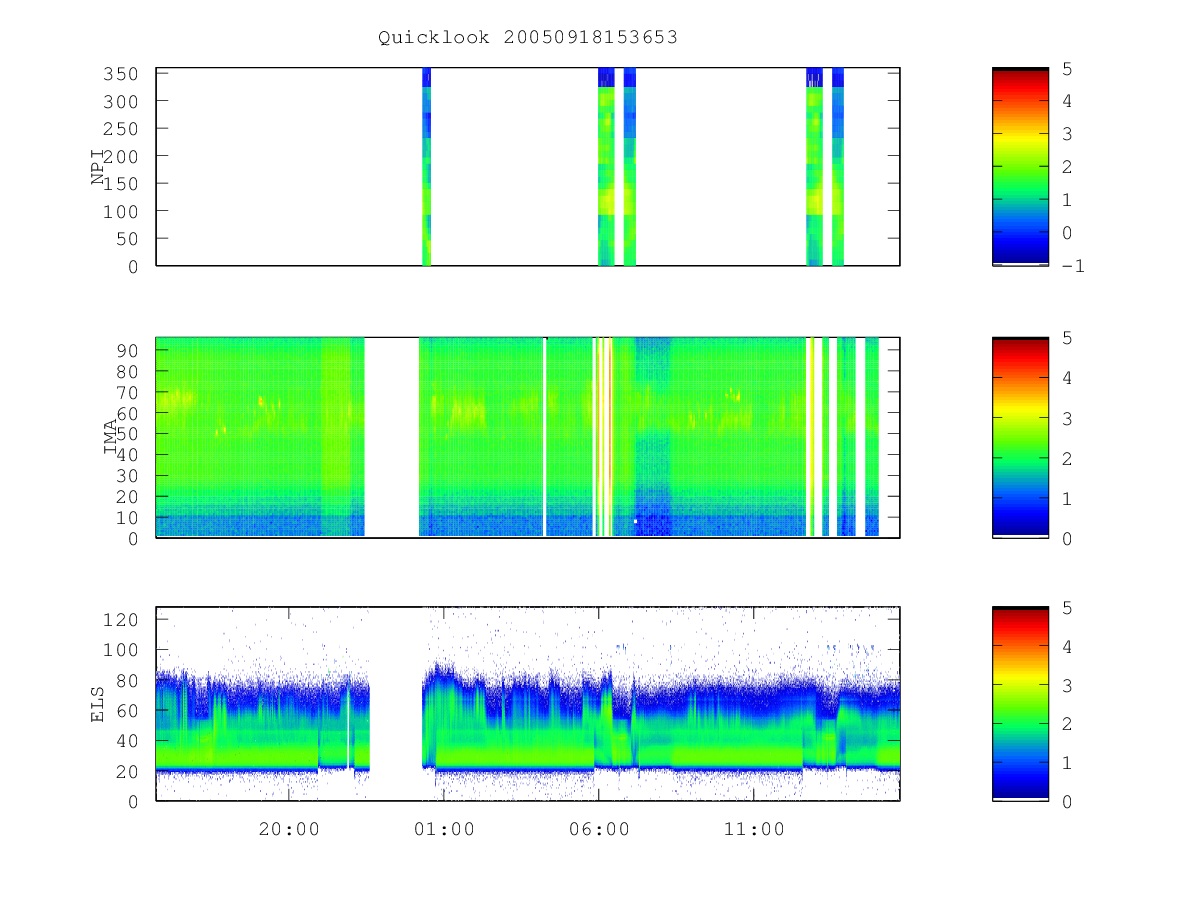Click the NPI data stripe near 01:00

[426, 167]
